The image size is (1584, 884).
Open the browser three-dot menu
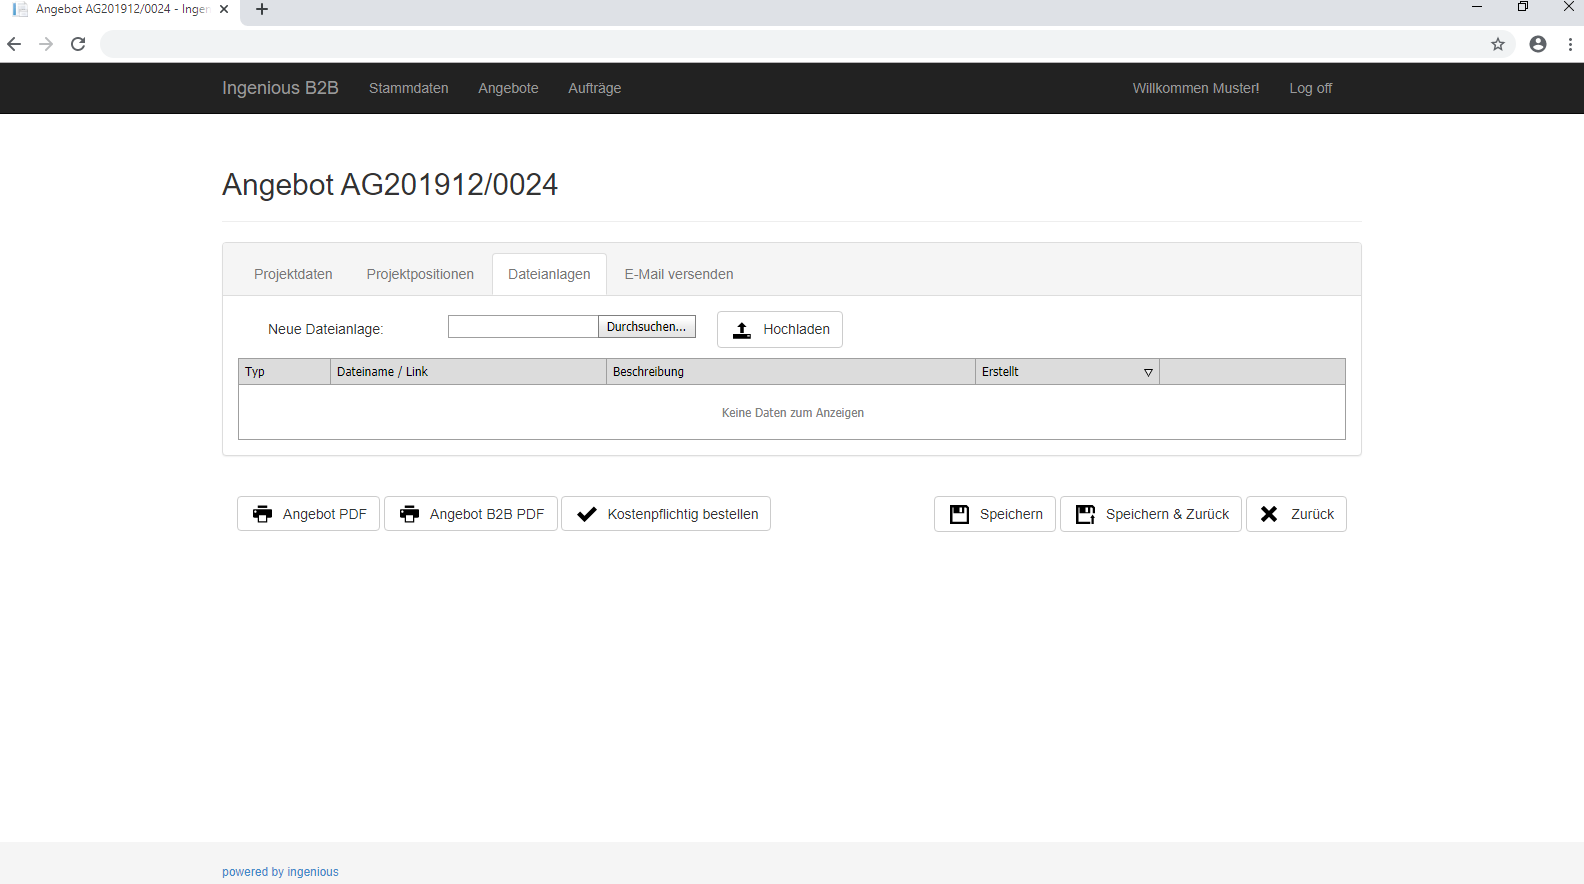[1571, 44]
